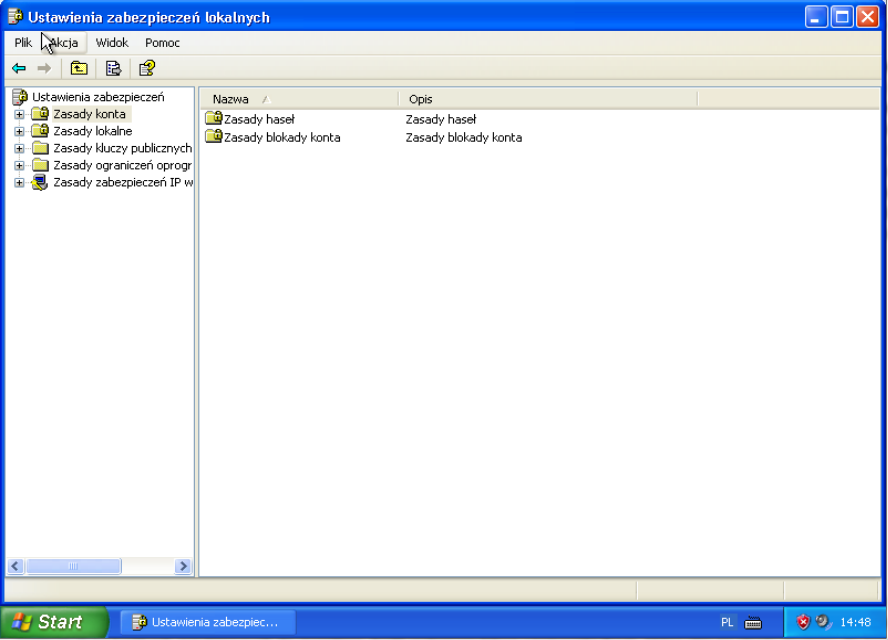Select the Zasady blokady konta folder icon

click(x=213, y=137)
